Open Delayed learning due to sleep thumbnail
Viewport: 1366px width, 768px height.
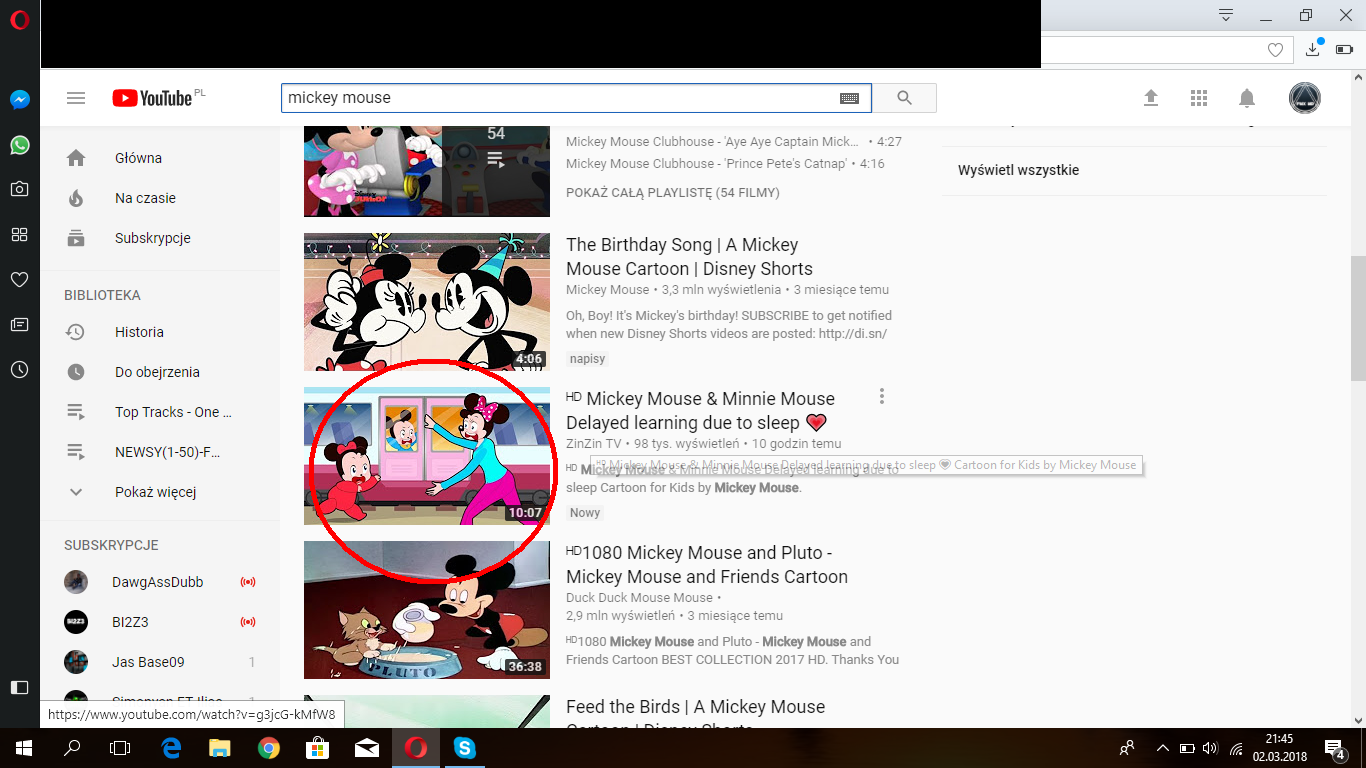427,456
